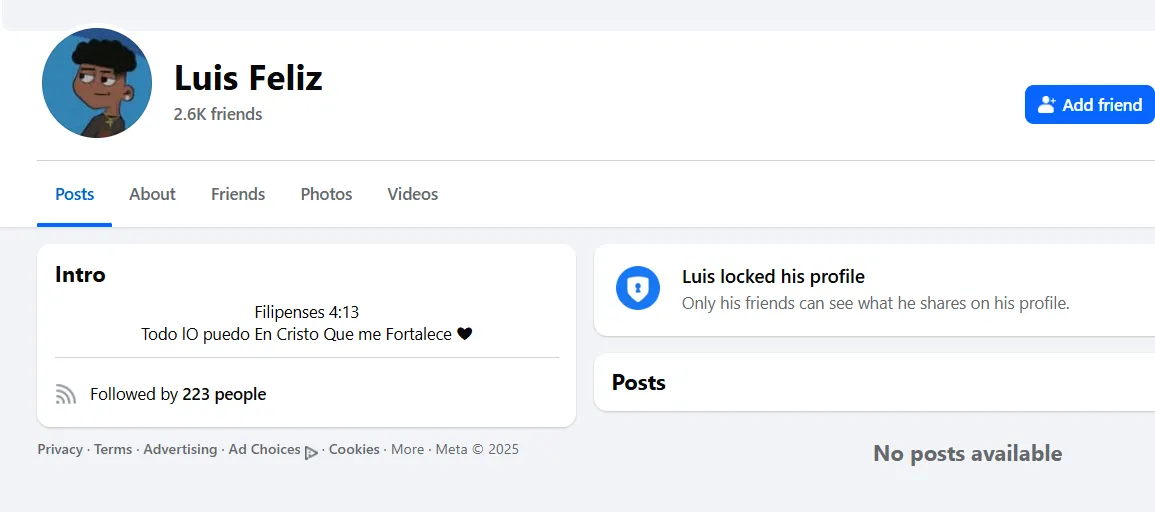1155x512 pixels.
Task: Click the Luis Feliz profile name
Action: tap(248, 77)
